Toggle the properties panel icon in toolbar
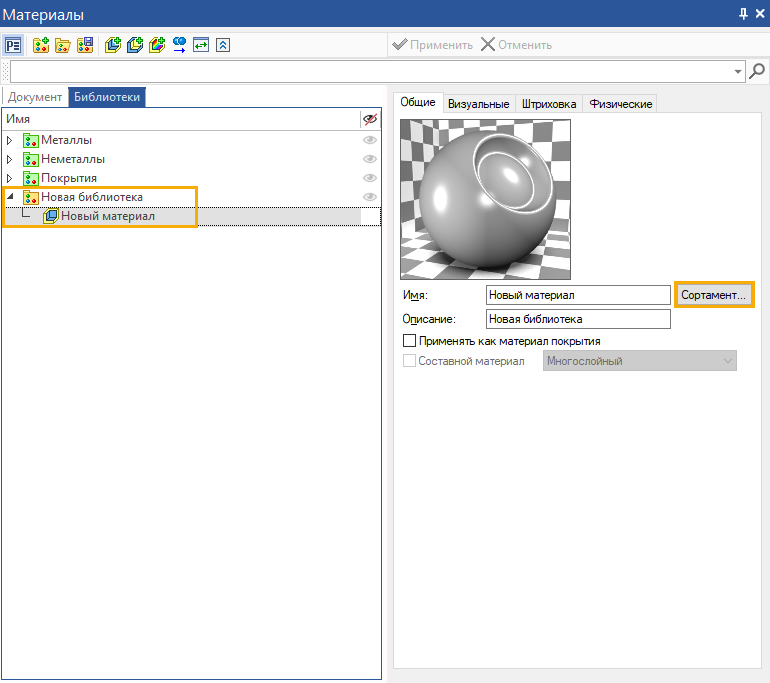Screen dimensions: 770x683 tap(13, 45)
